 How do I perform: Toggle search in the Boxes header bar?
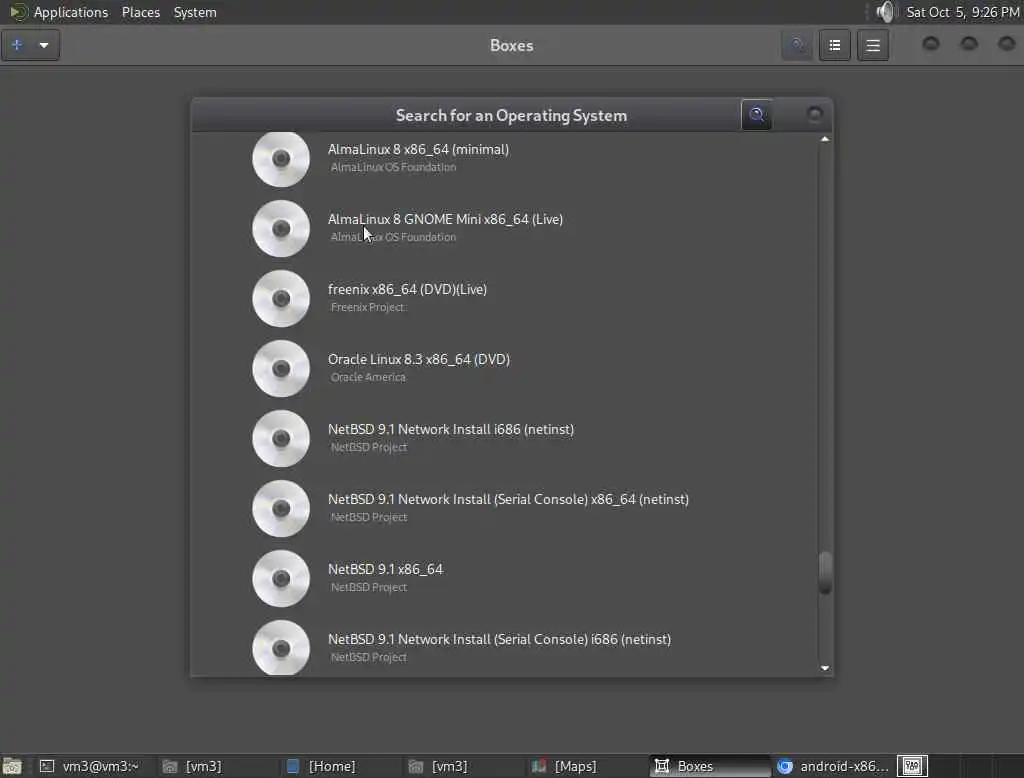(797, 45)
